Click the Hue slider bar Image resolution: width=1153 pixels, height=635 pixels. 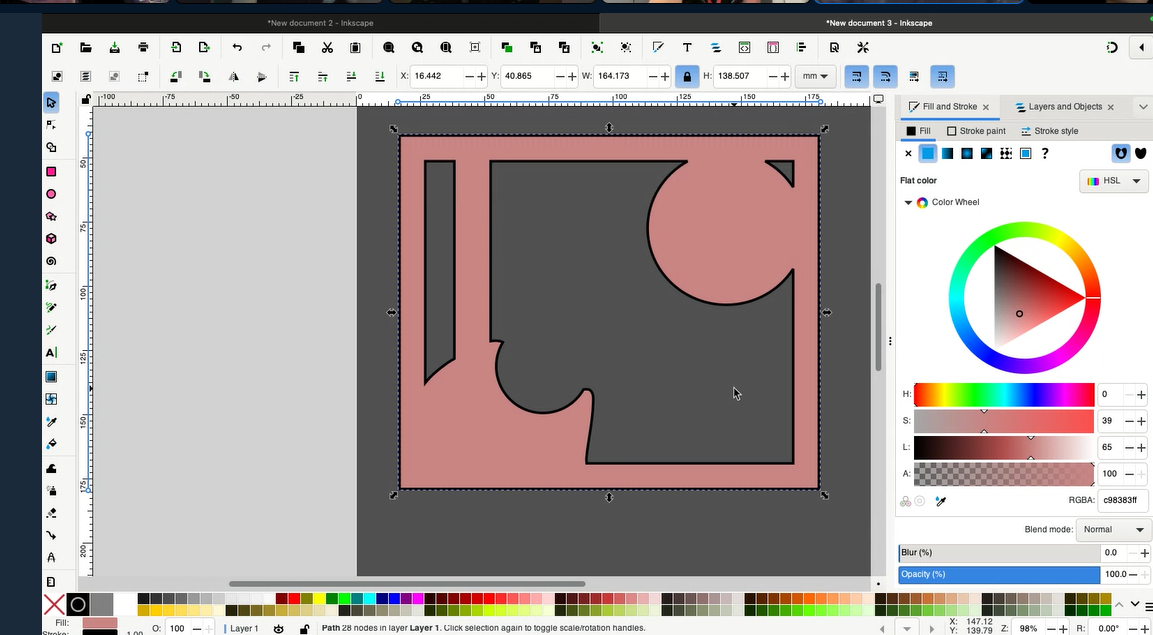[1004, 395]
